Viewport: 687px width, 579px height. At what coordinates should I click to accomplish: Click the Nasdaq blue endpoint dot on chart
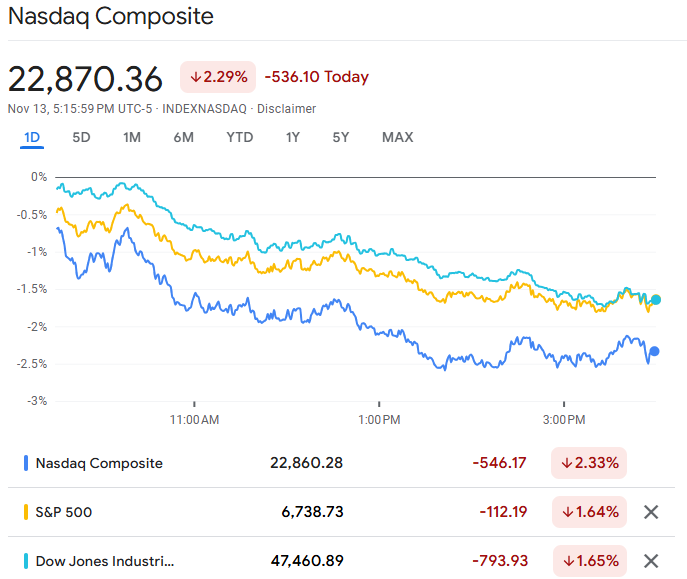(x=654, y=351)
